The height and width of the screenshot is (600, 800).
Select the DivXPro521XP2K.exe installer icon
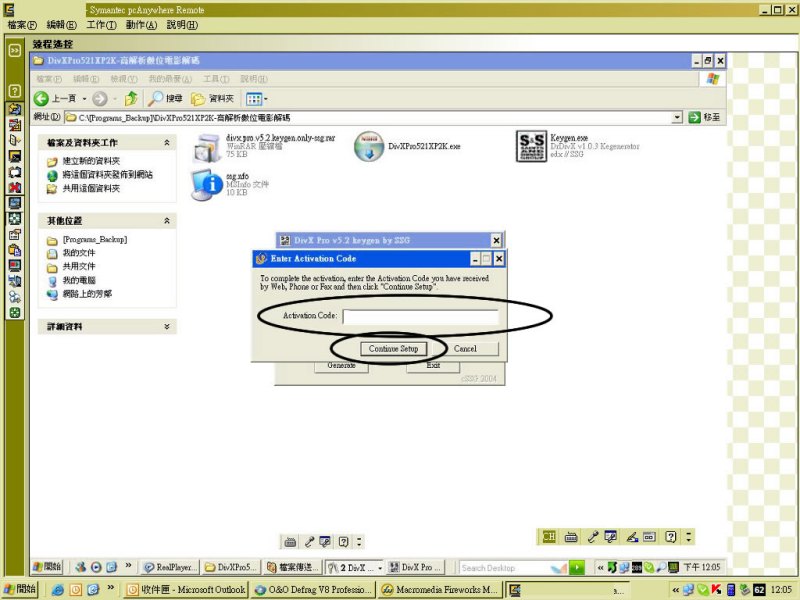tap(369, 146)
